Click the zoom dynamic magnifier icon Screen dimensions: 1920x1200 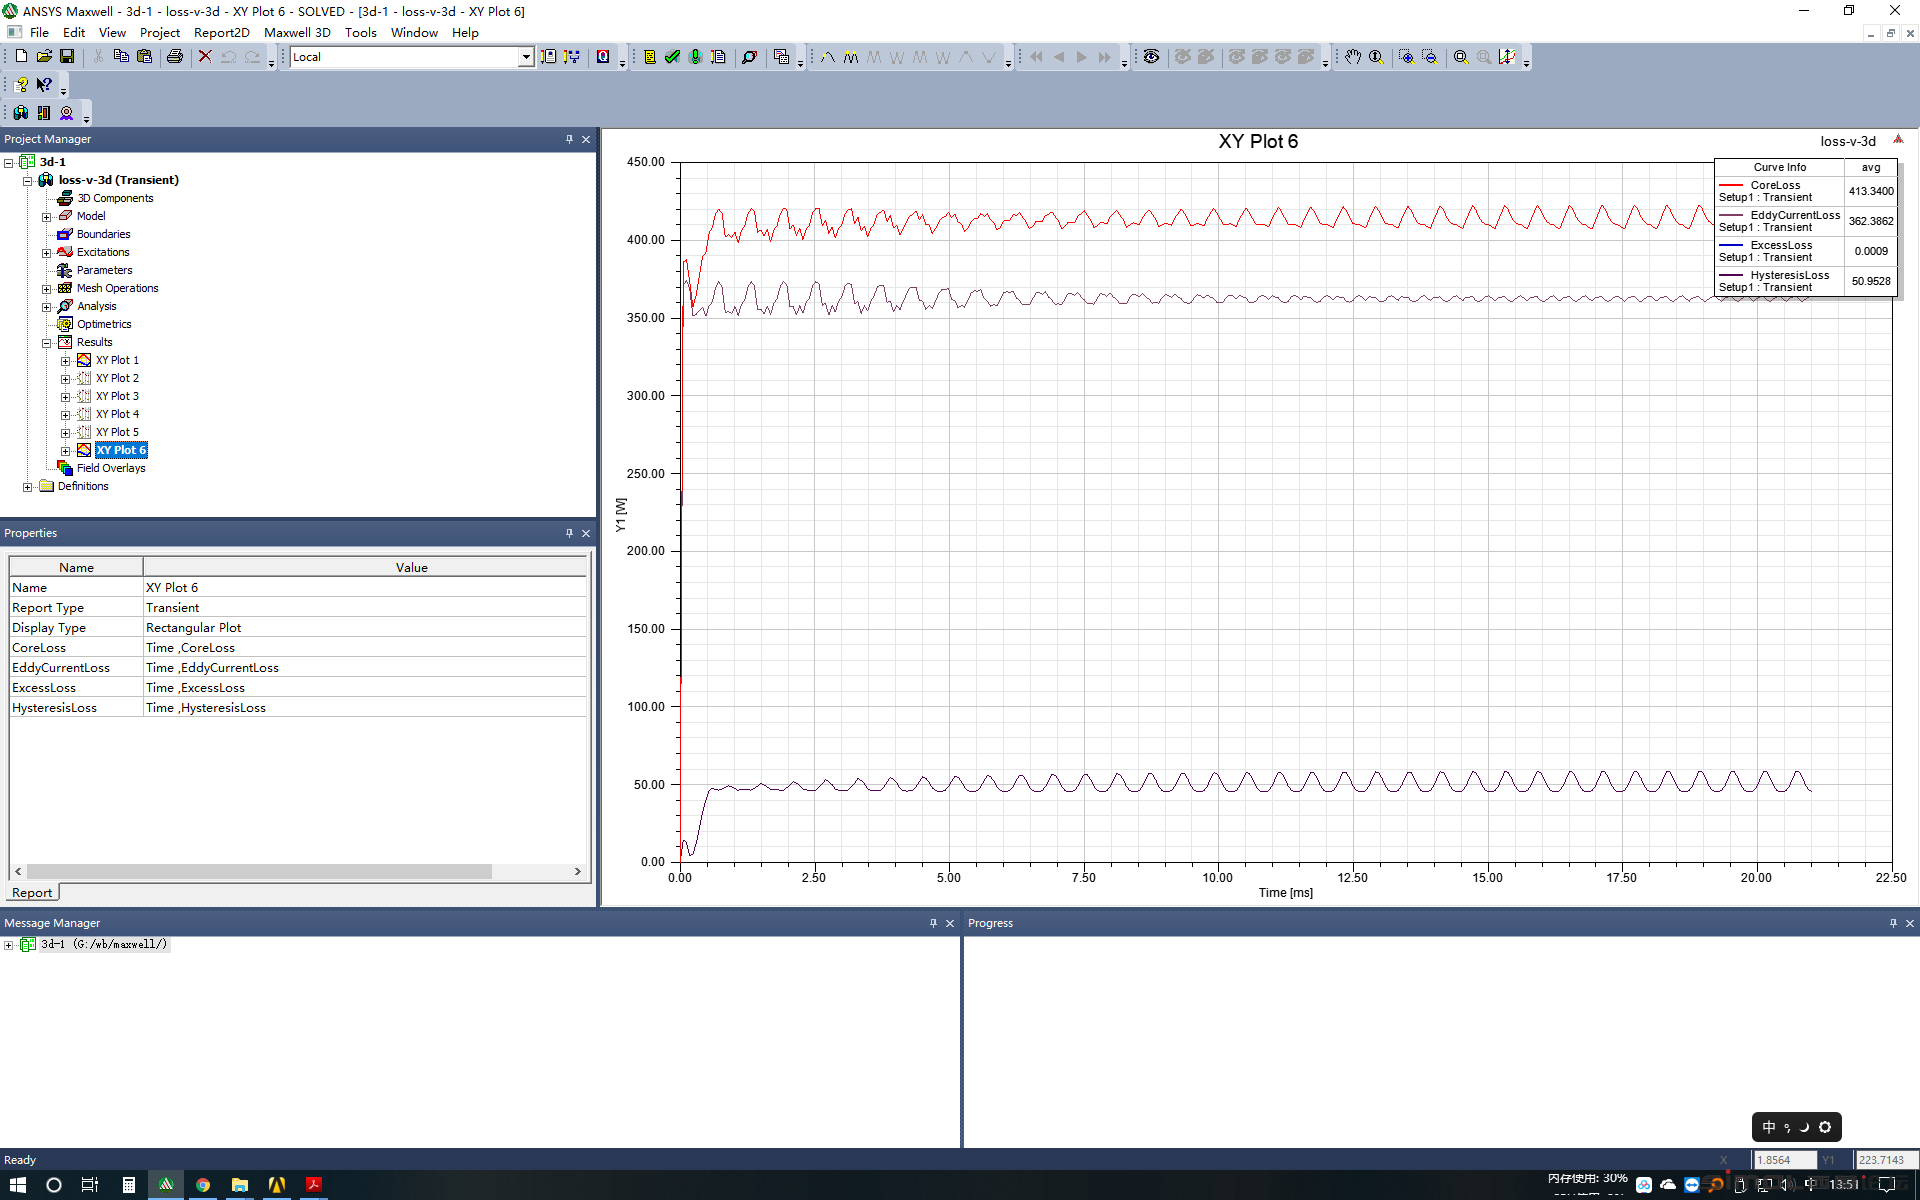[1376, 57]
